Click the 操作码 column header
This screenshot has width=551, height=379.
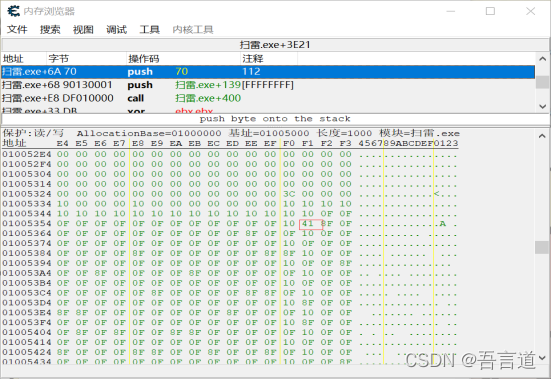[x=183, y=58]
